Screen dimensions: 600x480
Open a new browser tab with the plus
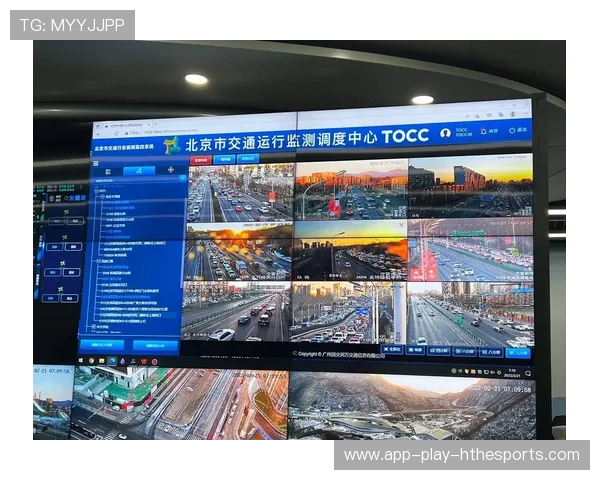click(x=156, y=124)
